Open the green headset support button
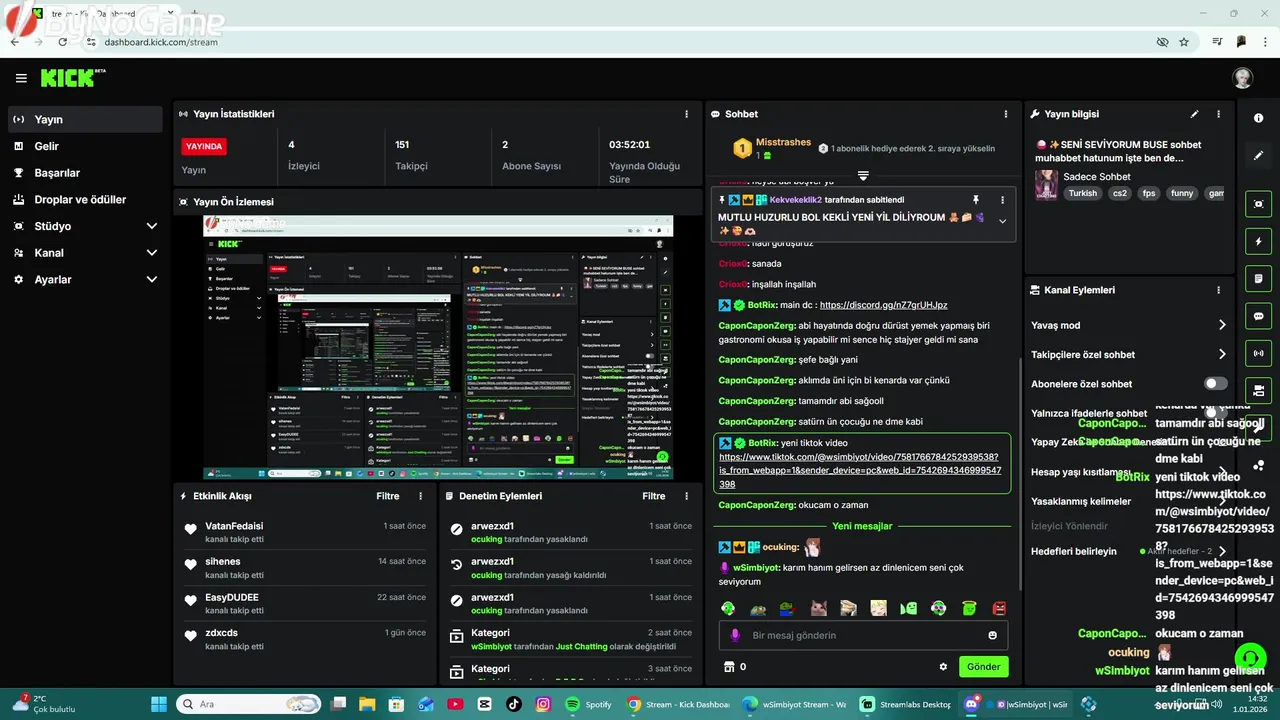The image size is (1280, 720). [1250, 657]
